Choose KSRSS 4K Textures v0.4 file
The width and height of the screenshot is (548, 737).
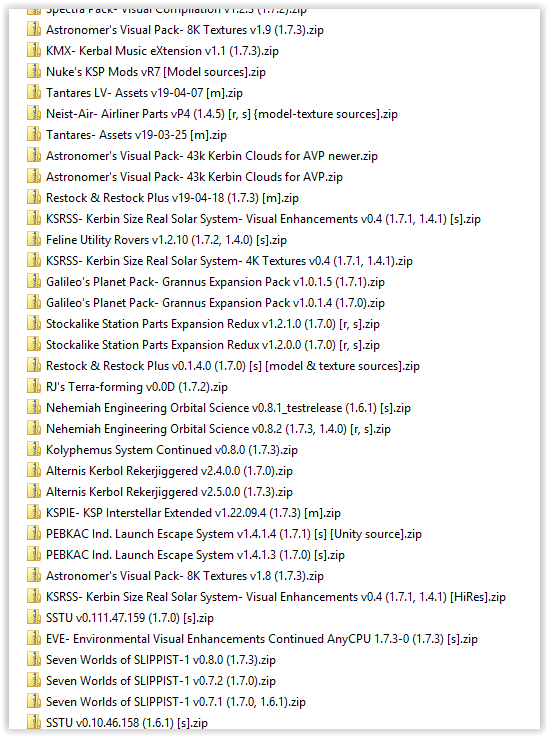point(229,261)
